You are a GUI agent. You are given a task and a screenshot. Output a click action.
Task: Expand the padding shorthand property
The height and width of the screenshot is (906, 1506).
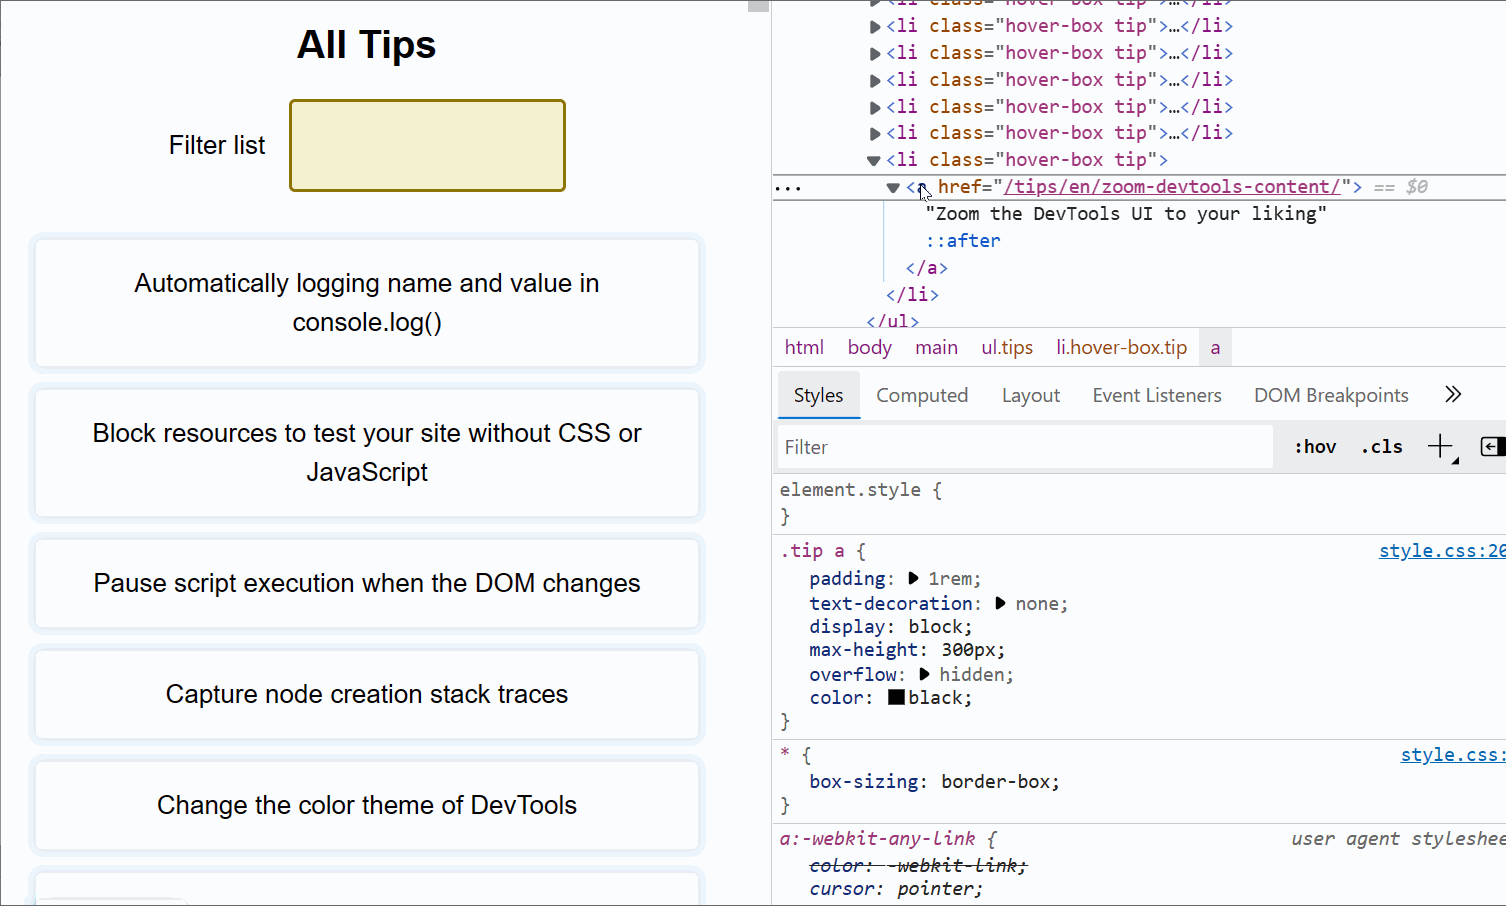(x=913, y=579)
